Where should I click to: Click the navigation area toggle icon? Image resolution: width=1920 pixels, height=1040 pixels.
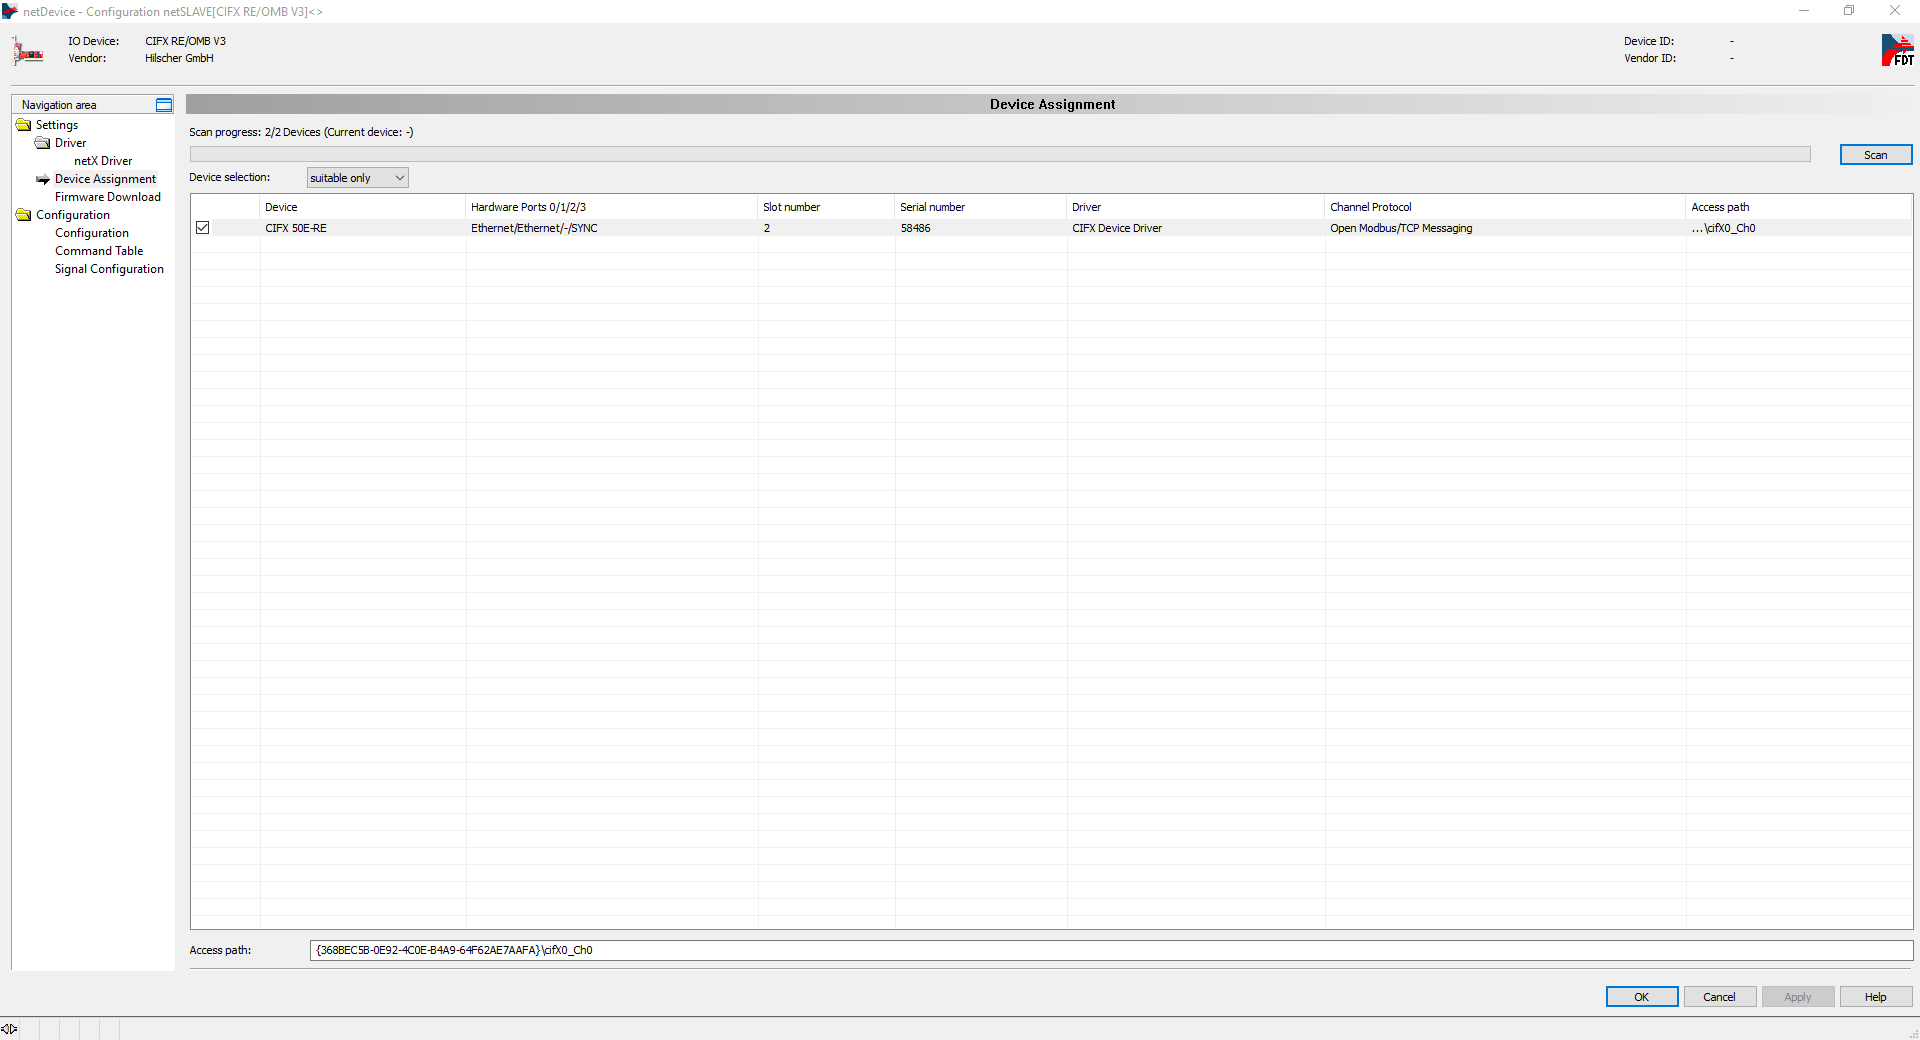pos(164,105)
